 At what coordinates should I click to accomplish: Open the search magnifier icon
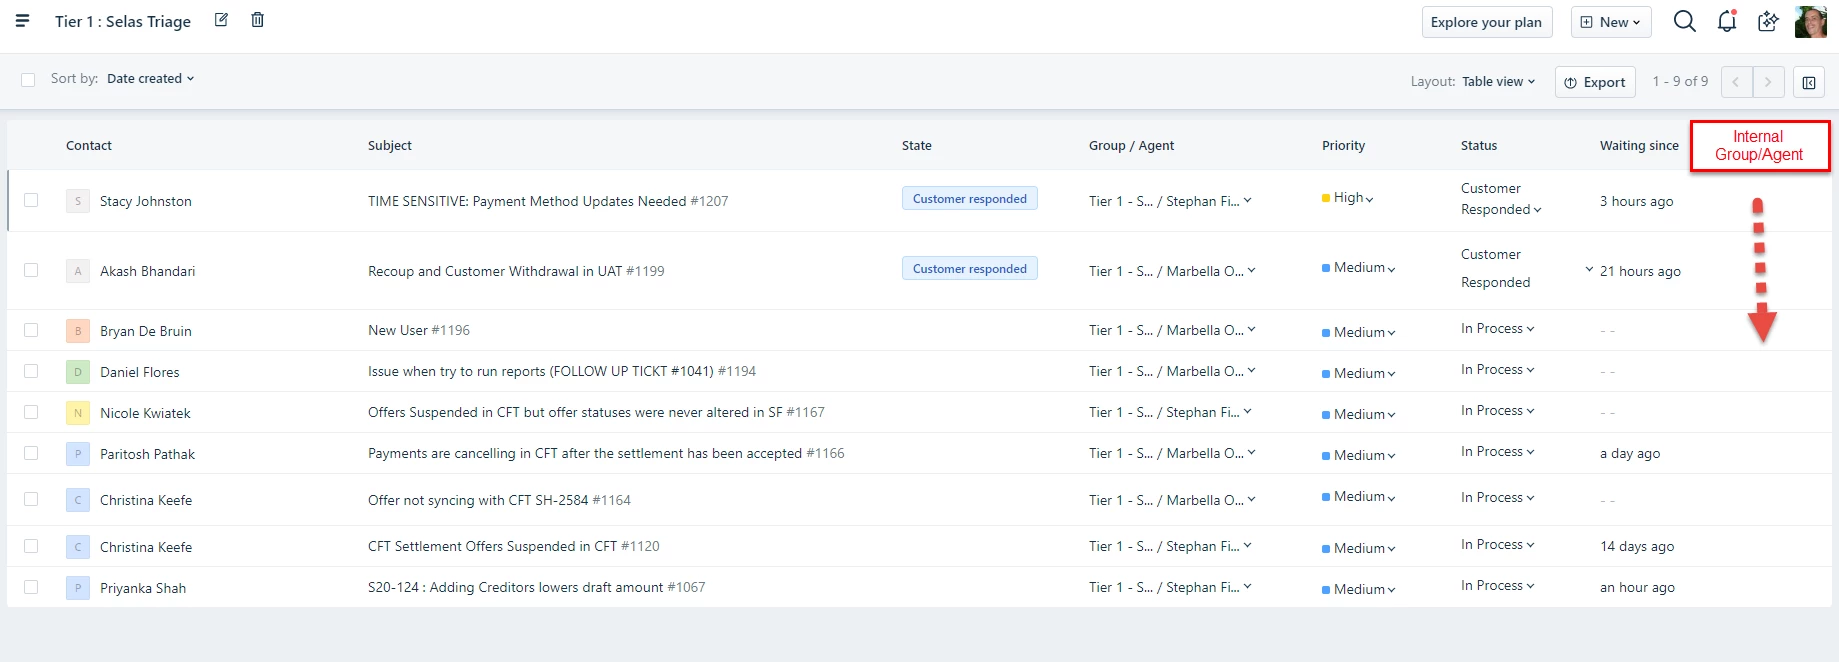(1685, 21)
